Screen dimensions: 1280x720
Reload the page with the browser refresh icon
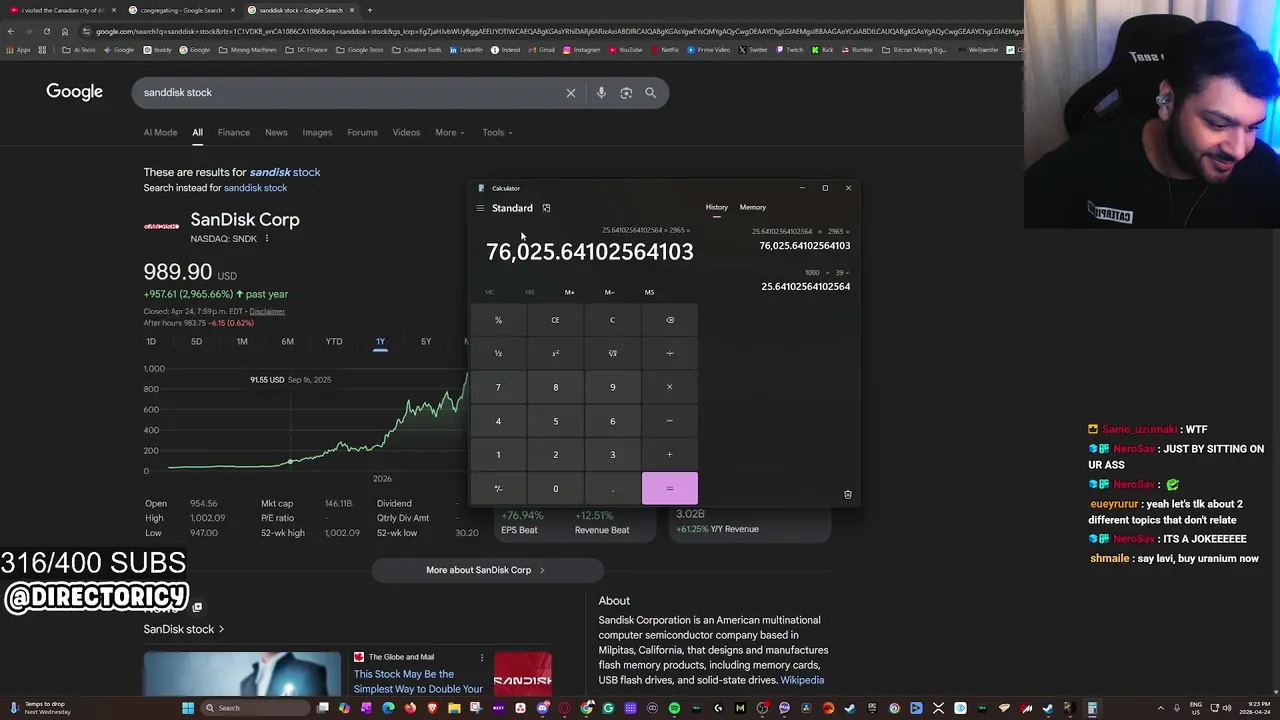(46, 31)
